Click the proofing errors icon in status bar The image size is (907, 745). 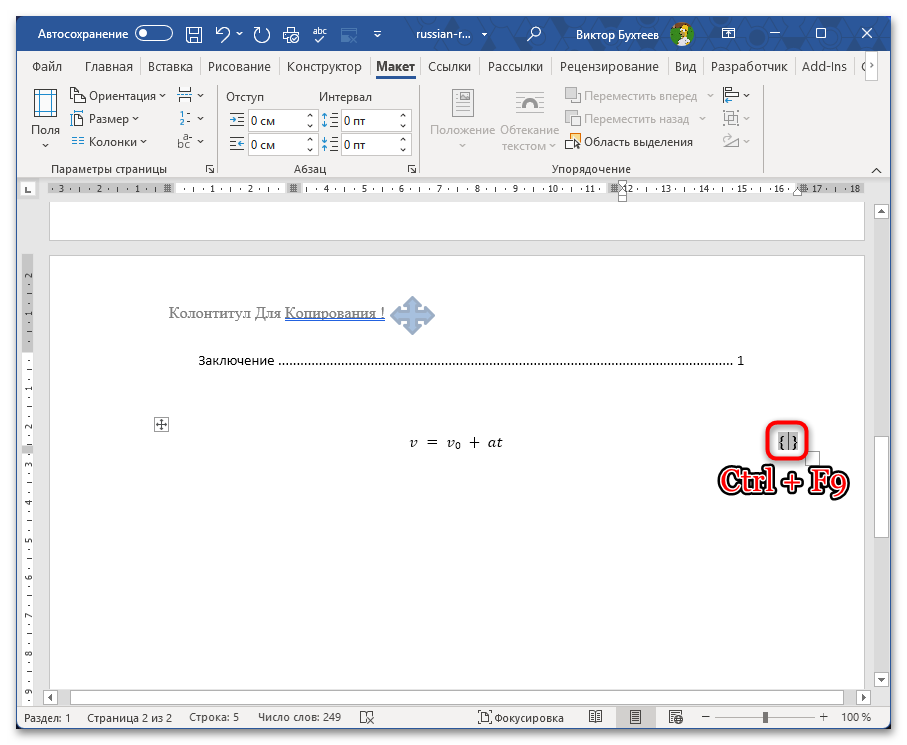click(367, 718)
